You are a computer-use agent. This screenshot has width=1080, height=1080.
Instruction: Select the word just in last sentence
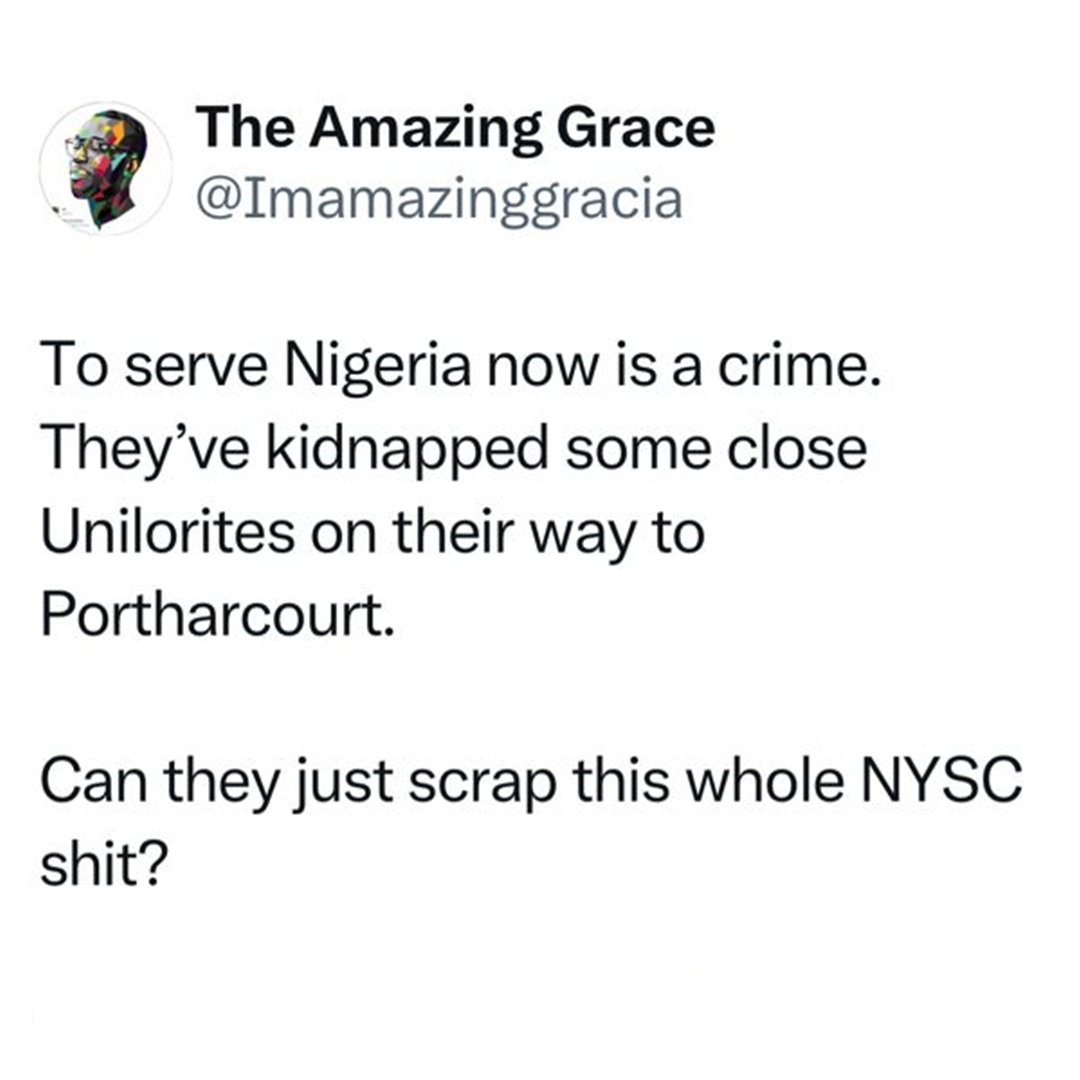pos(343,785)
